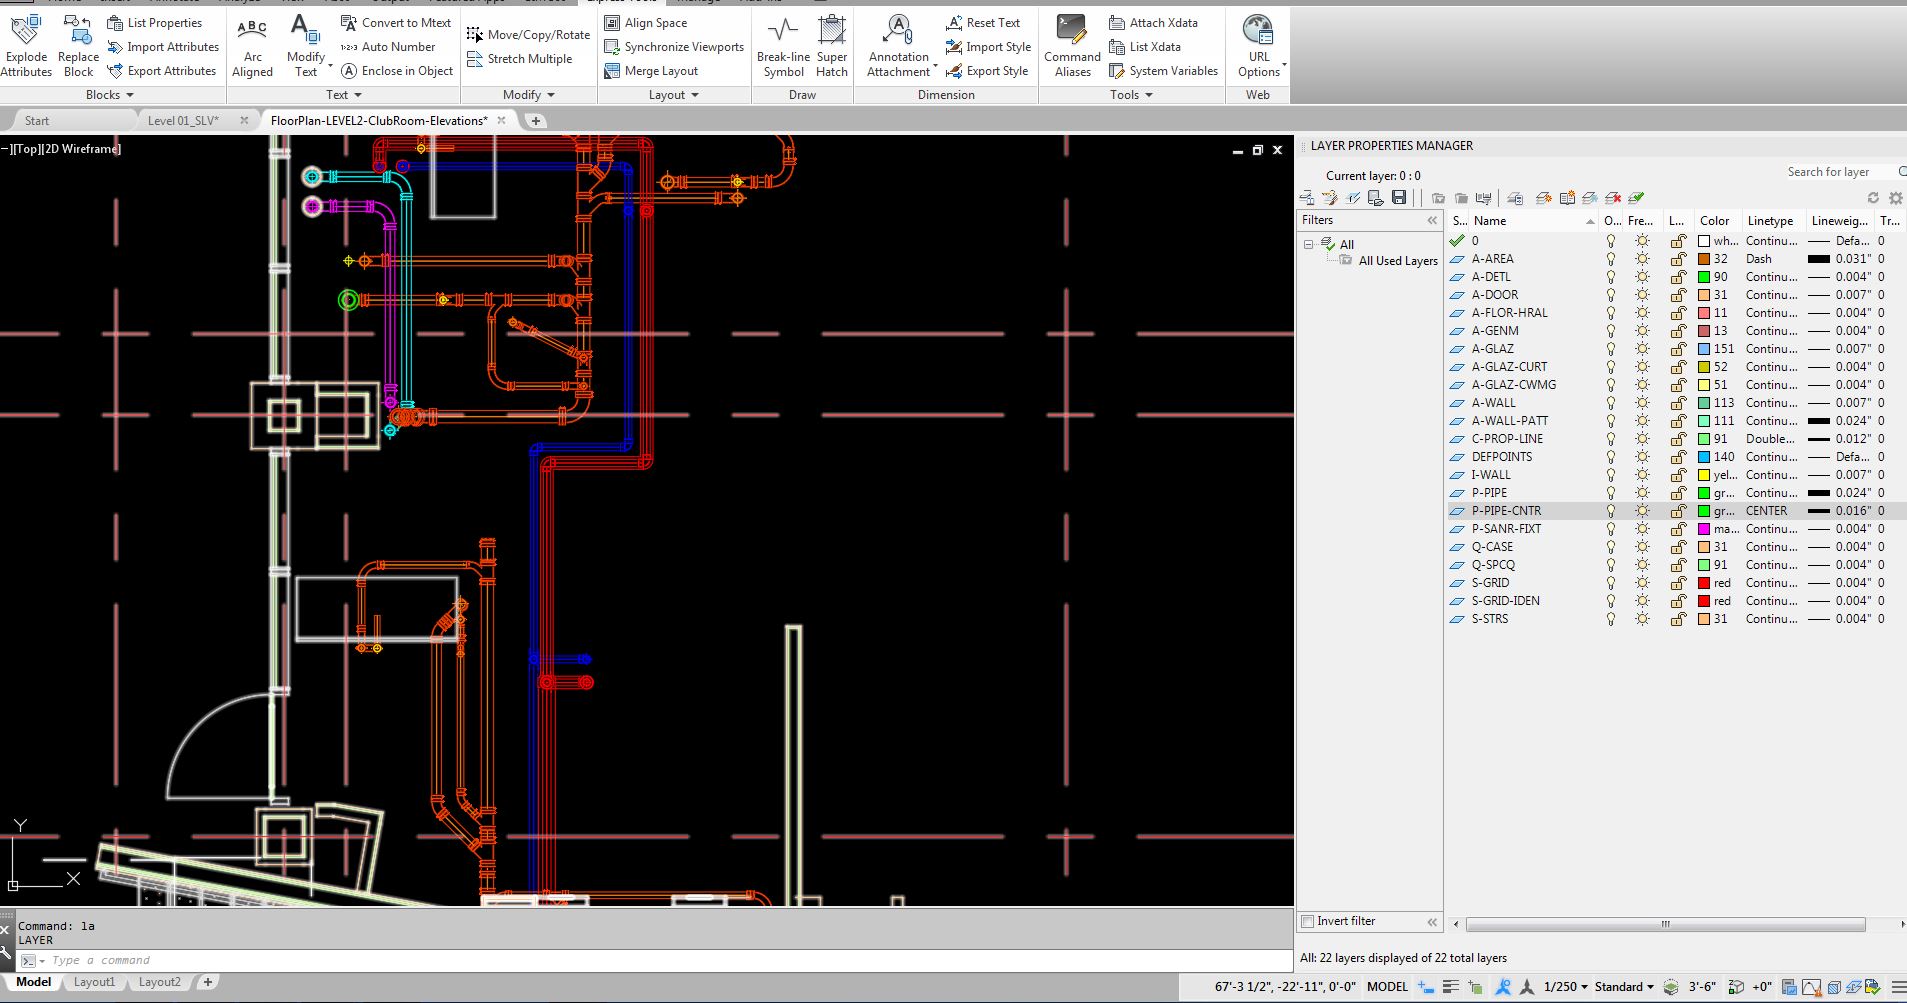Click the Delete Layer icon in Layer Properties Manager

tap(1613, 197)
